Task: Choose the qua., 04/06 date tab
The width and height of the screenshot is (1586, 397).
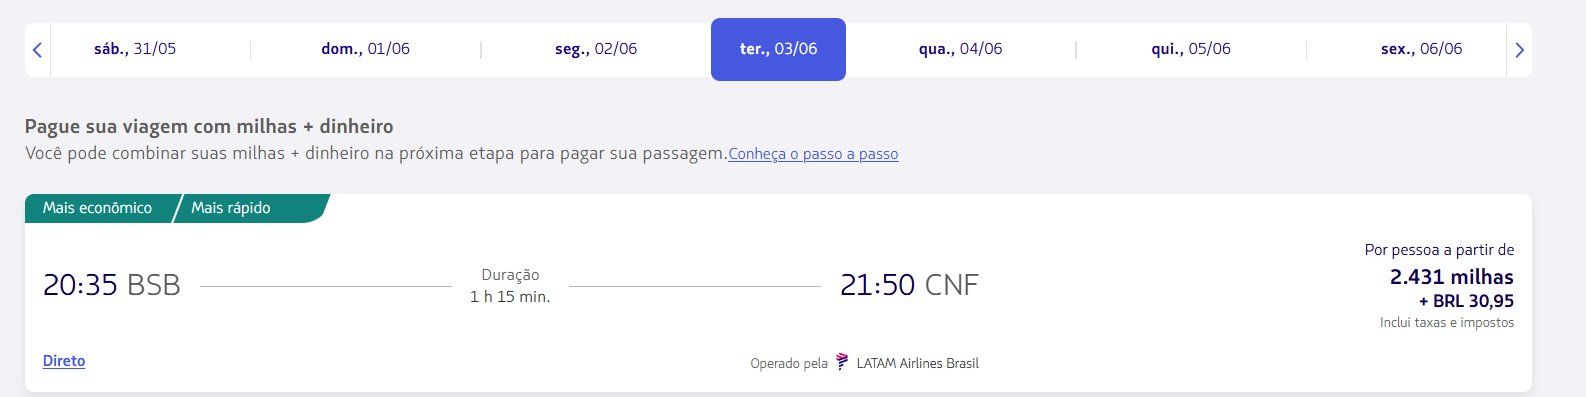Action: pyautogui.click(x=960, y=49)
